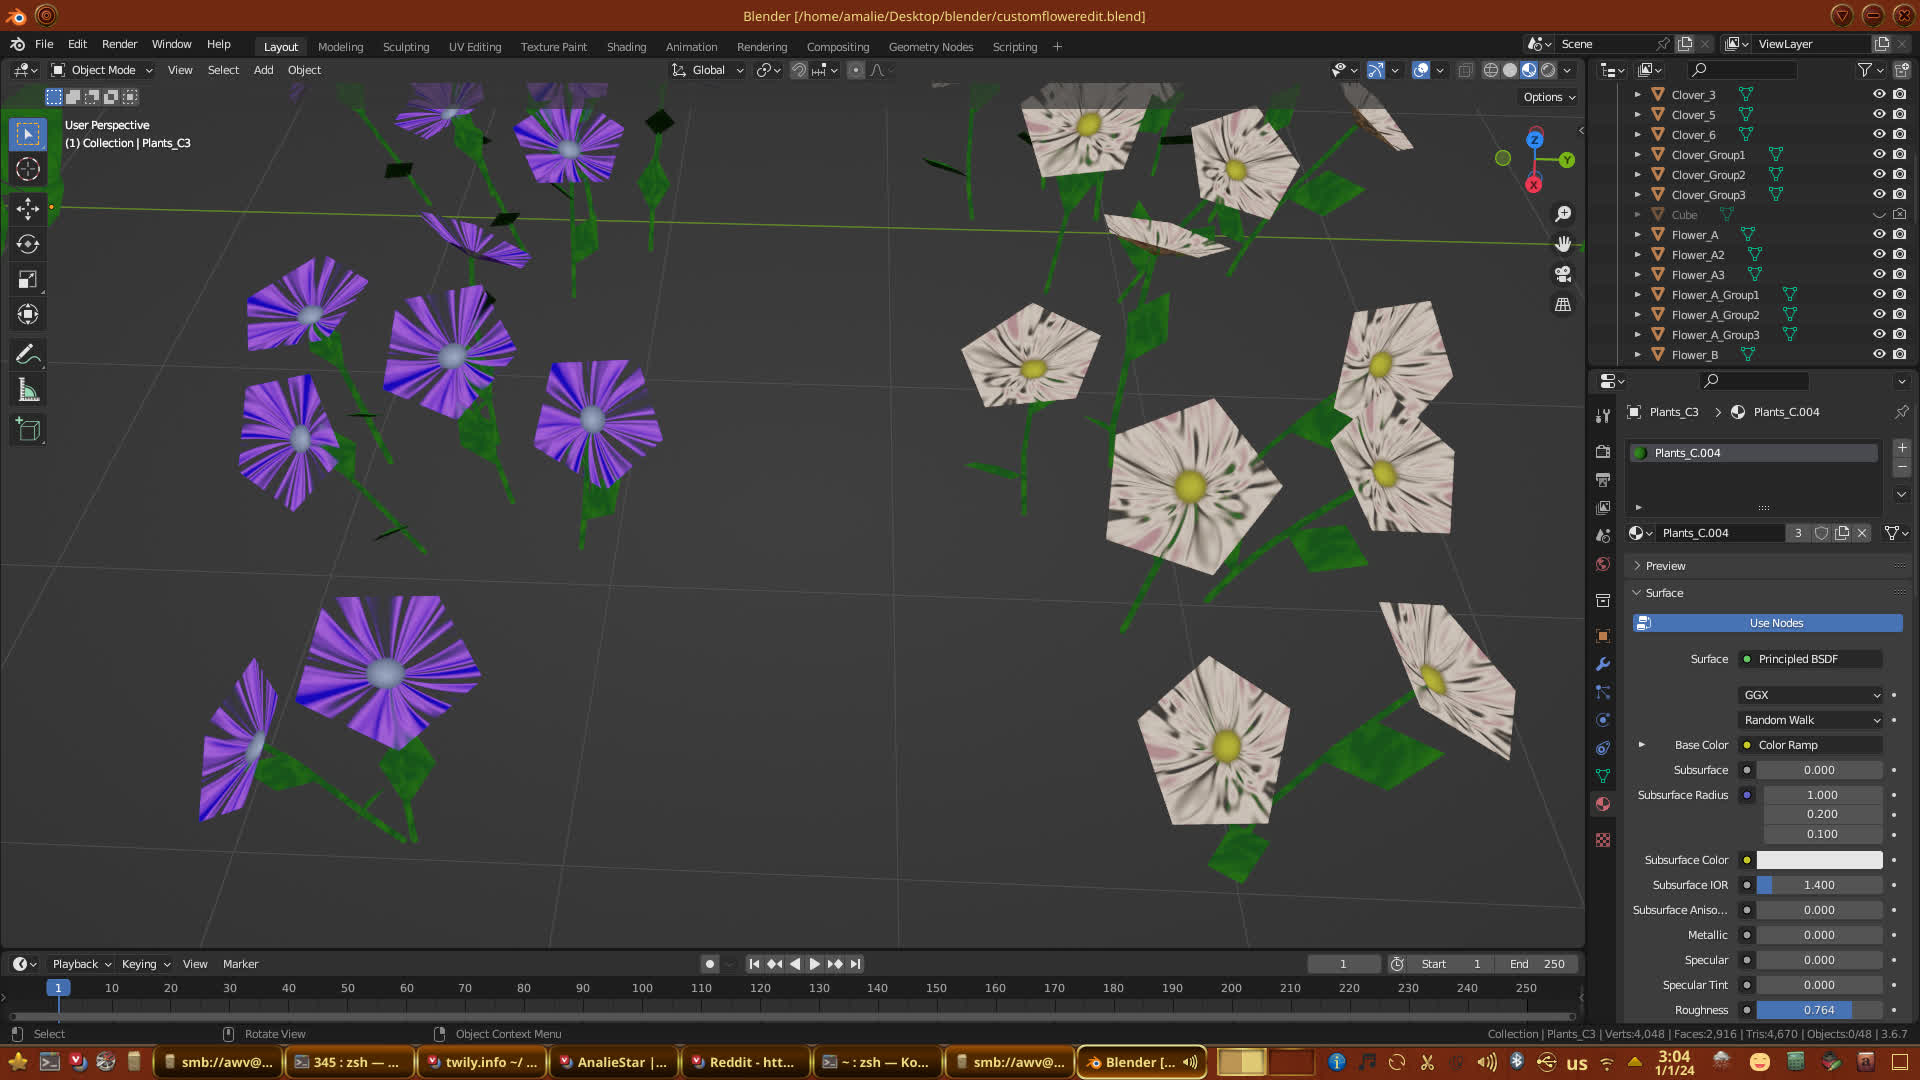Toggle viewport visibility of Clover_5
The image size is (1920, 1080).
(1879, 115)
